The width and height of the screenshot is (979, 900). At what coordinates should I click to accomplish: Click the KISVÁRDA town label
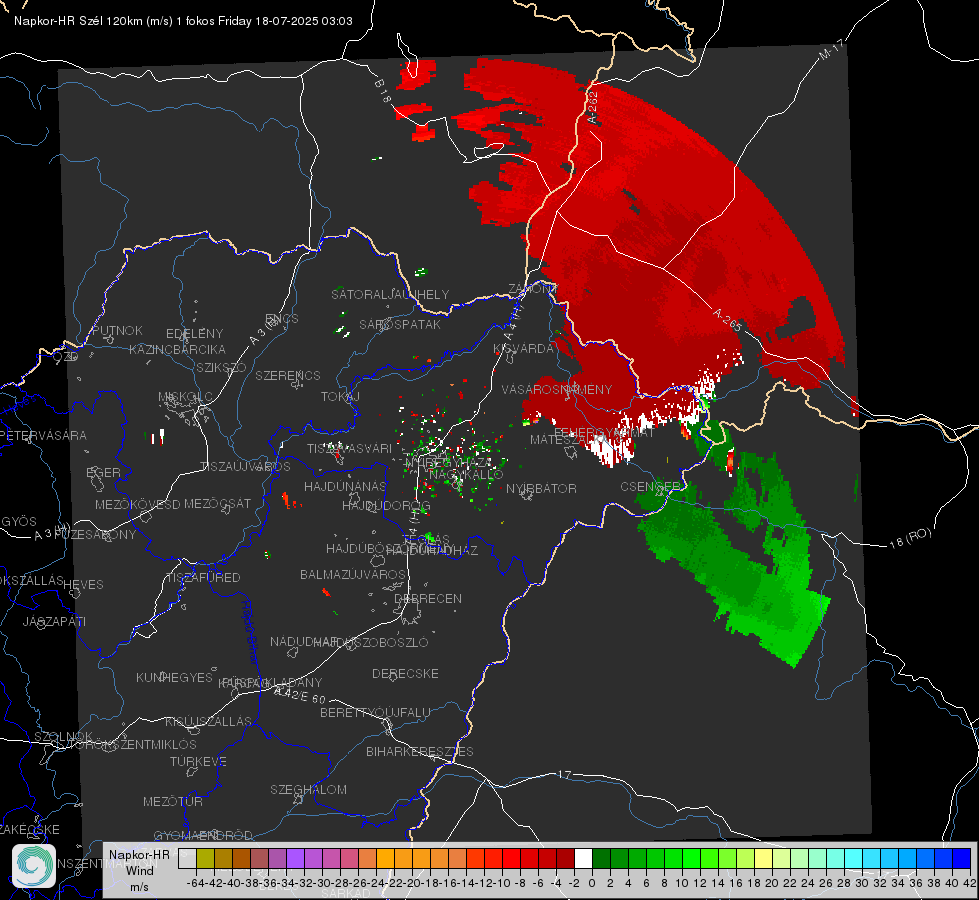click(x=524, y=349)
